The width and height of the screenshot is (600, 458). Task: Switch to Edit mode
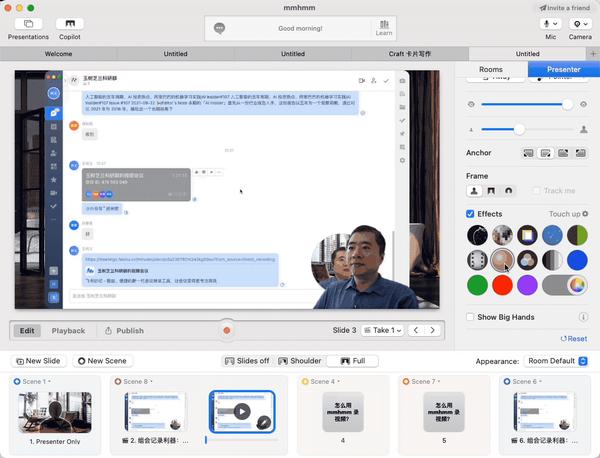coord(27,331)
